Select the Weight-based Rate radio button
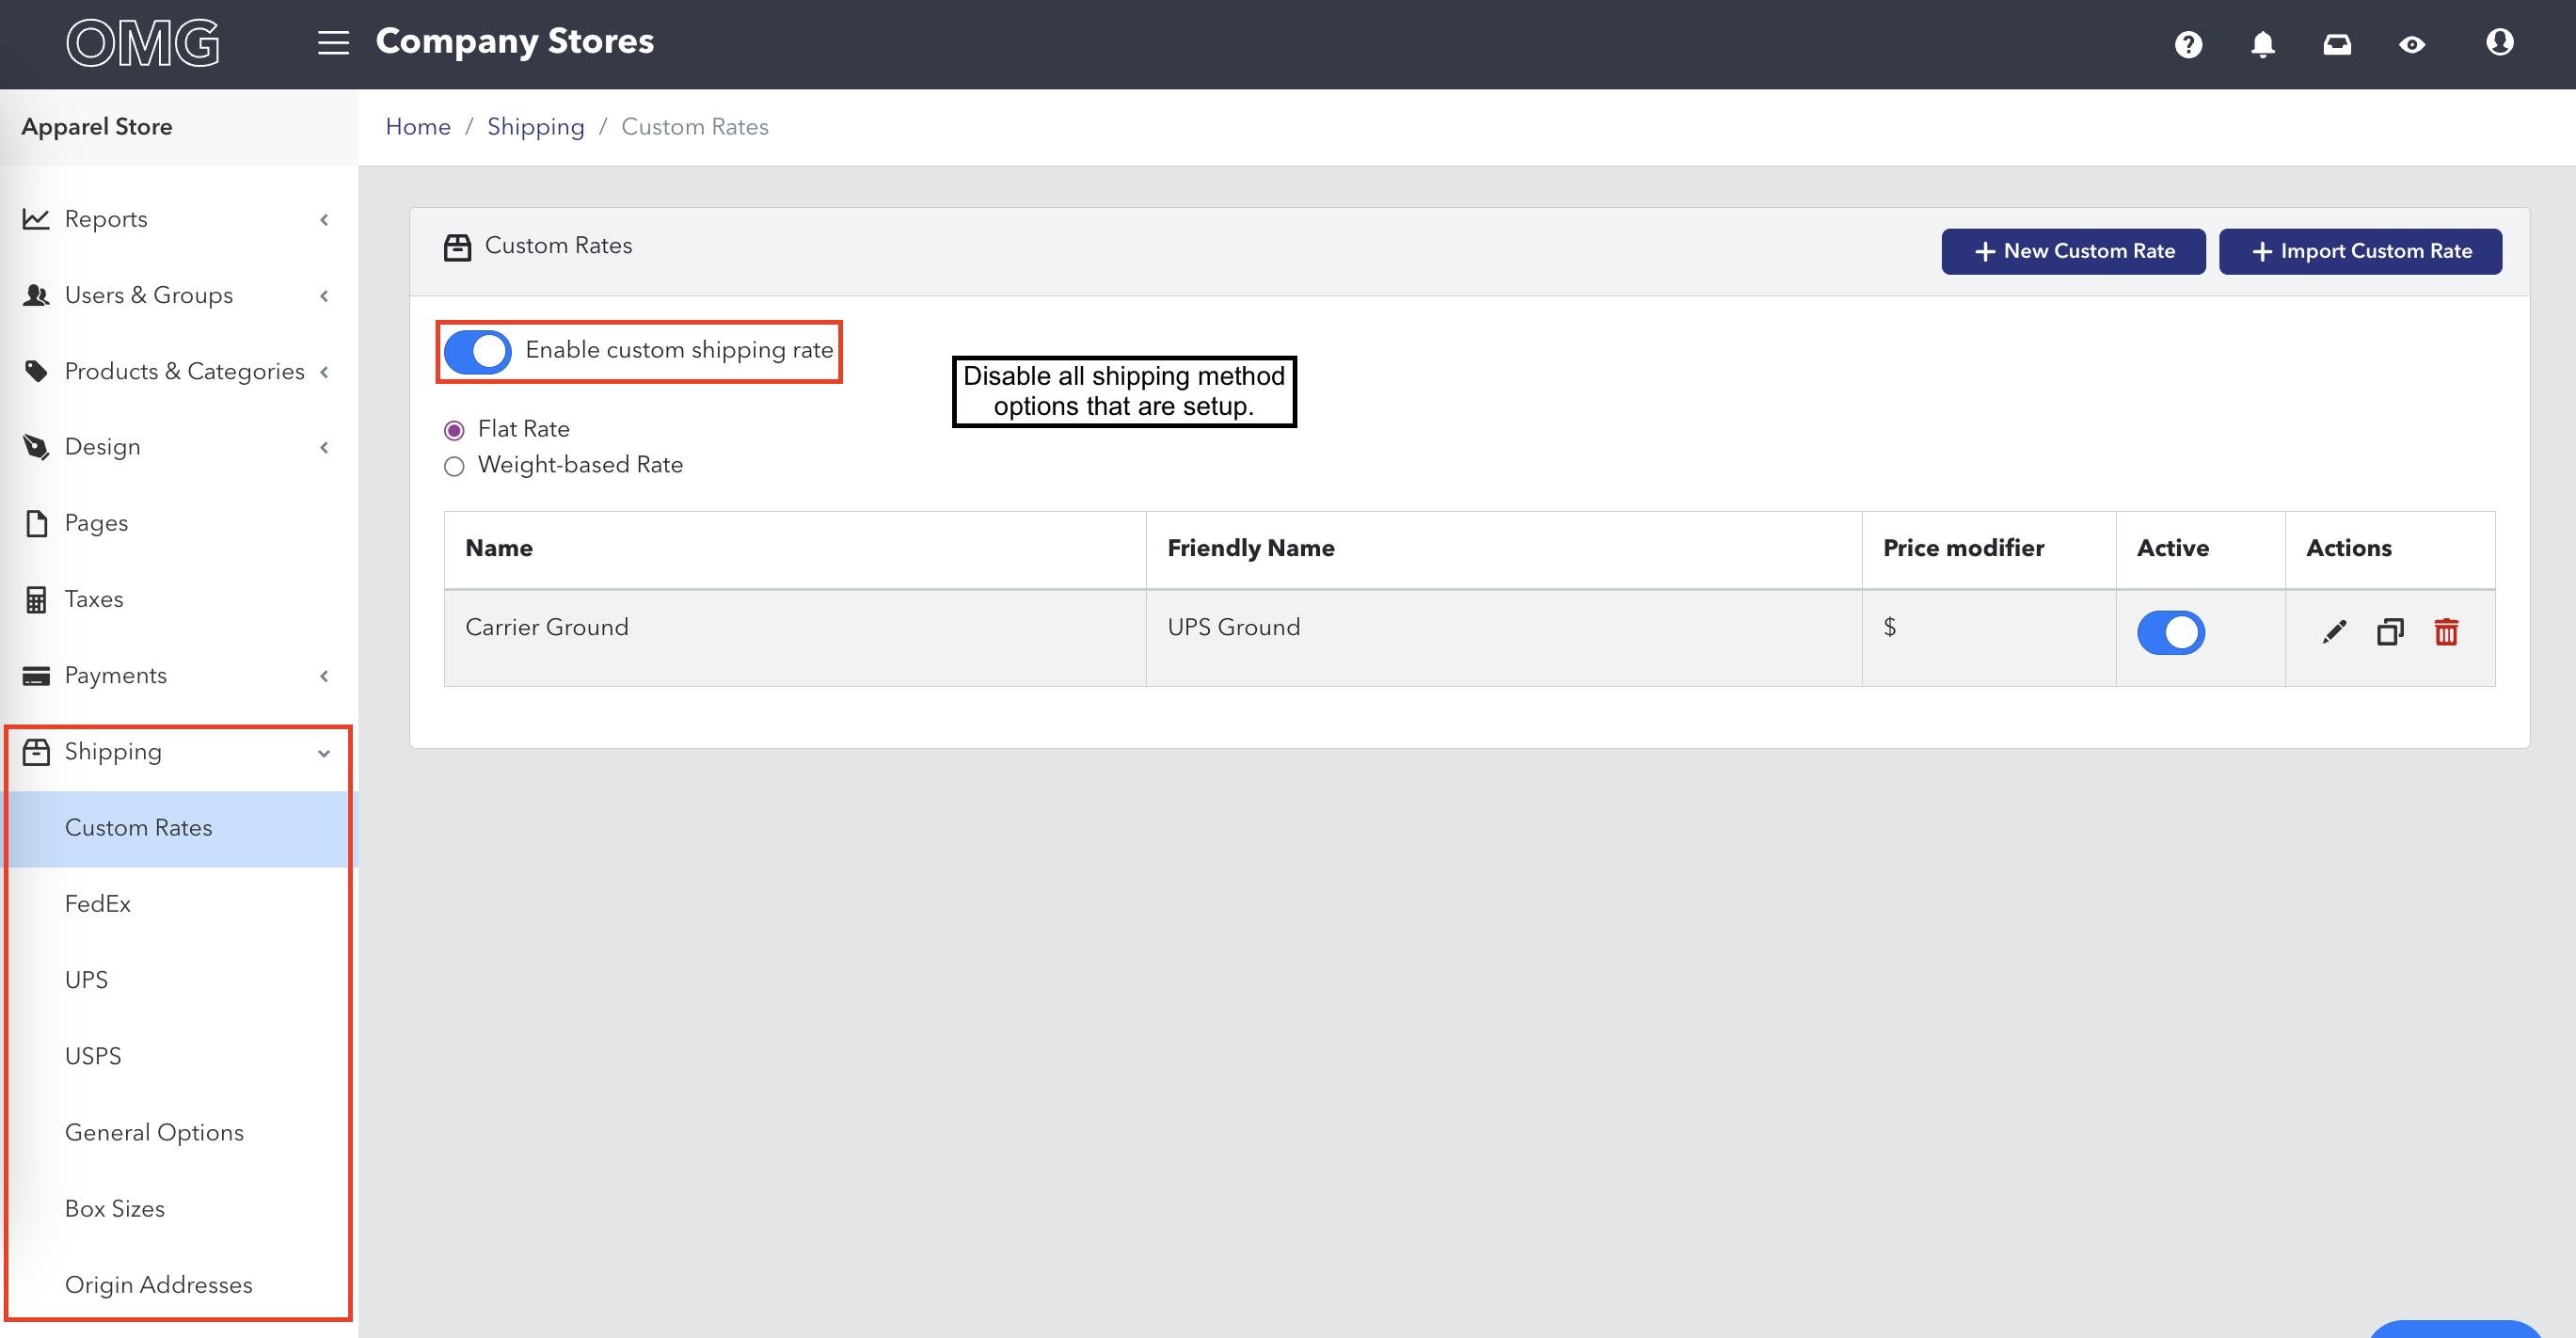 click(x=454, y=467)
